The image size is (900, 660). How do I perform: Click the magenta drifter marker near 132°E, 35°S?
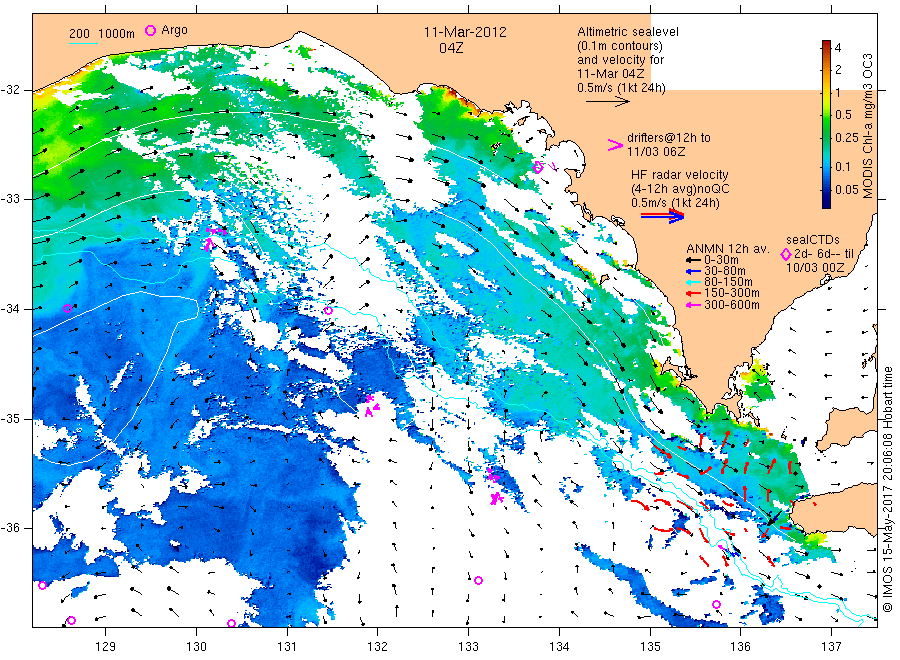(x=371, y=406)
